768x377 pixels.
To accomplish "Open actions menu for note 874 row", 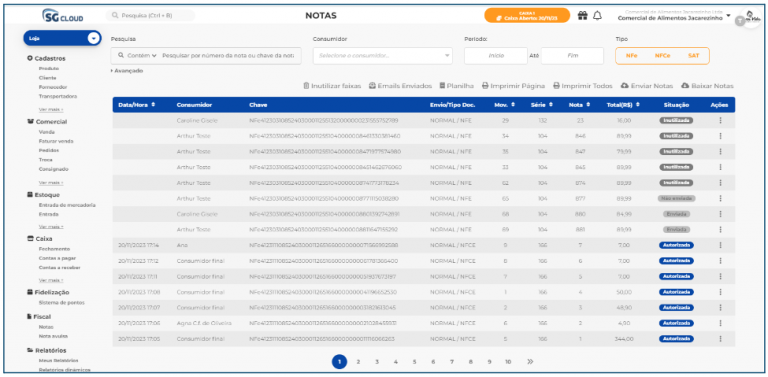I will point(720,183).
